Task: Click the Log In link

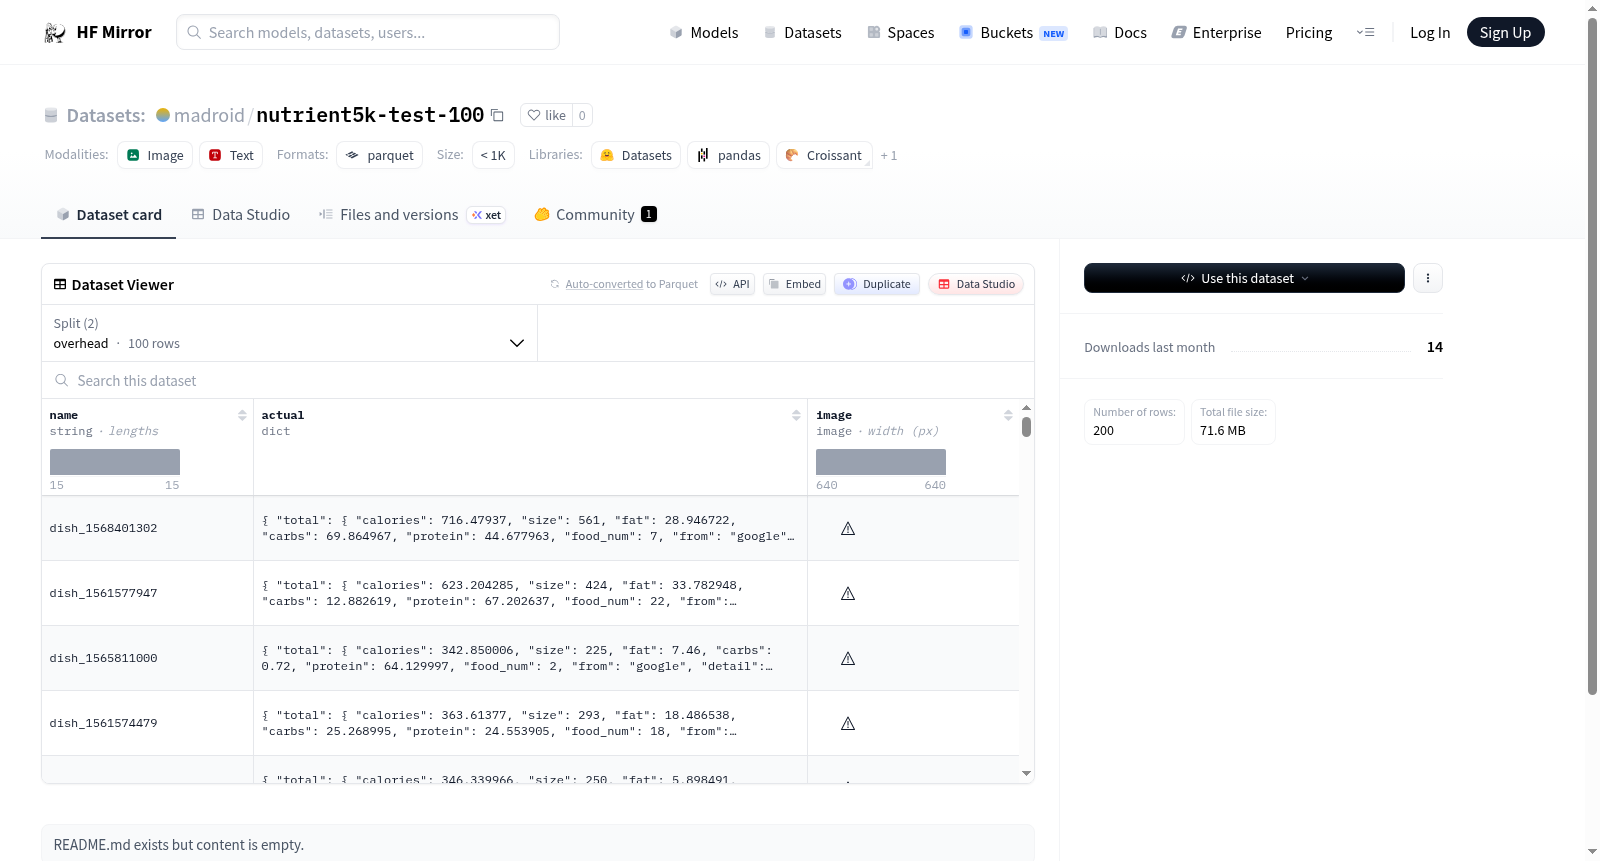Action: pos(1430,33)
